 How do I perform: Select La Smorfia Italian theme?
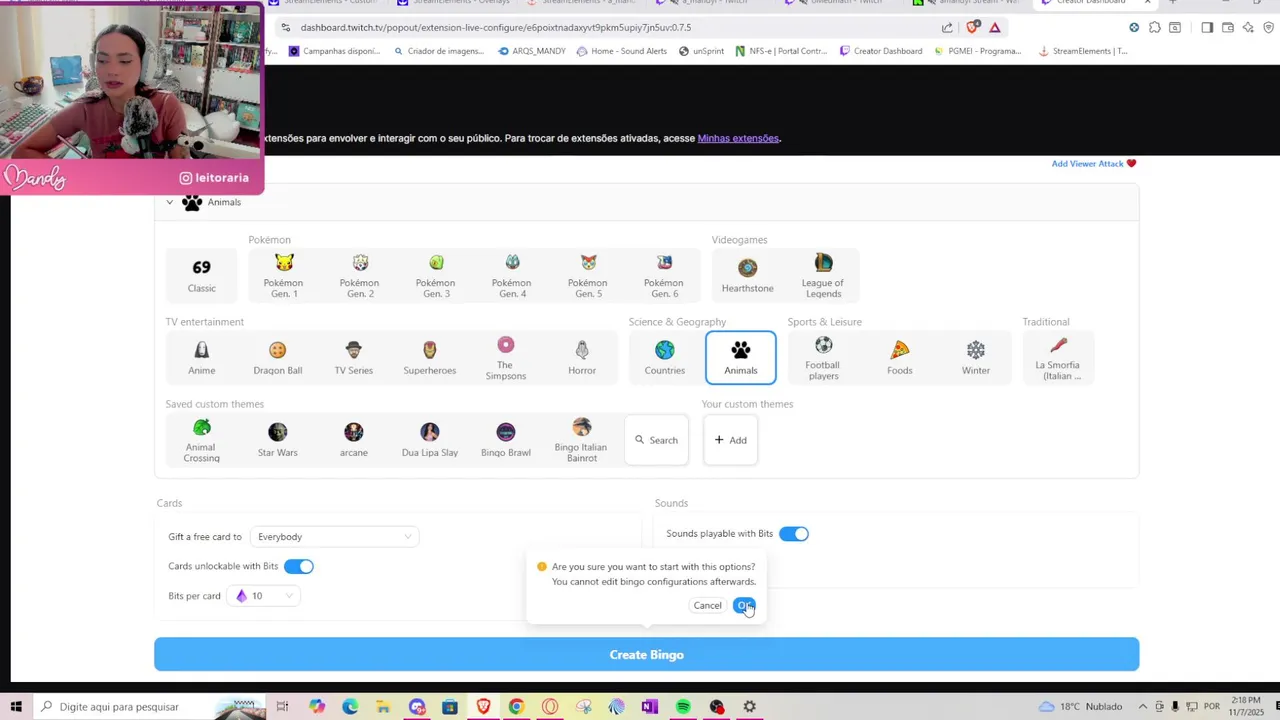pos(1058,357)
